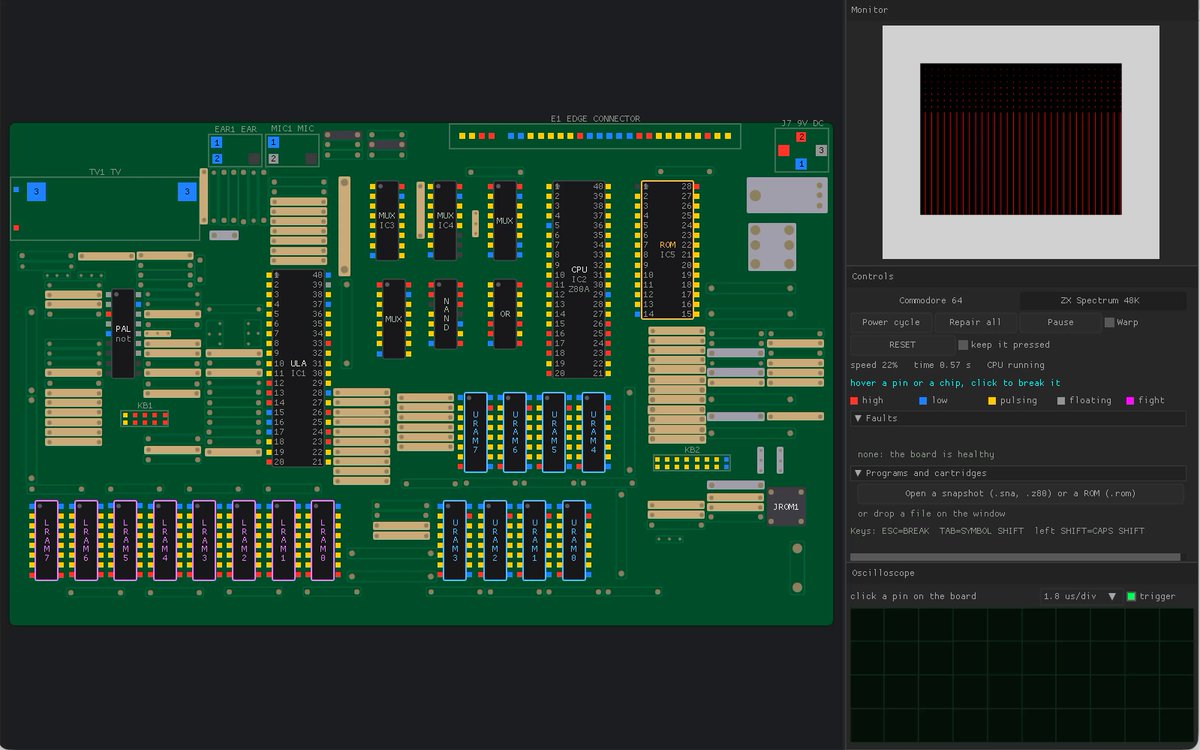The image size is (1200, 750).
Task: Click the URAM3 memory chip
Action: tap(455, 540)
